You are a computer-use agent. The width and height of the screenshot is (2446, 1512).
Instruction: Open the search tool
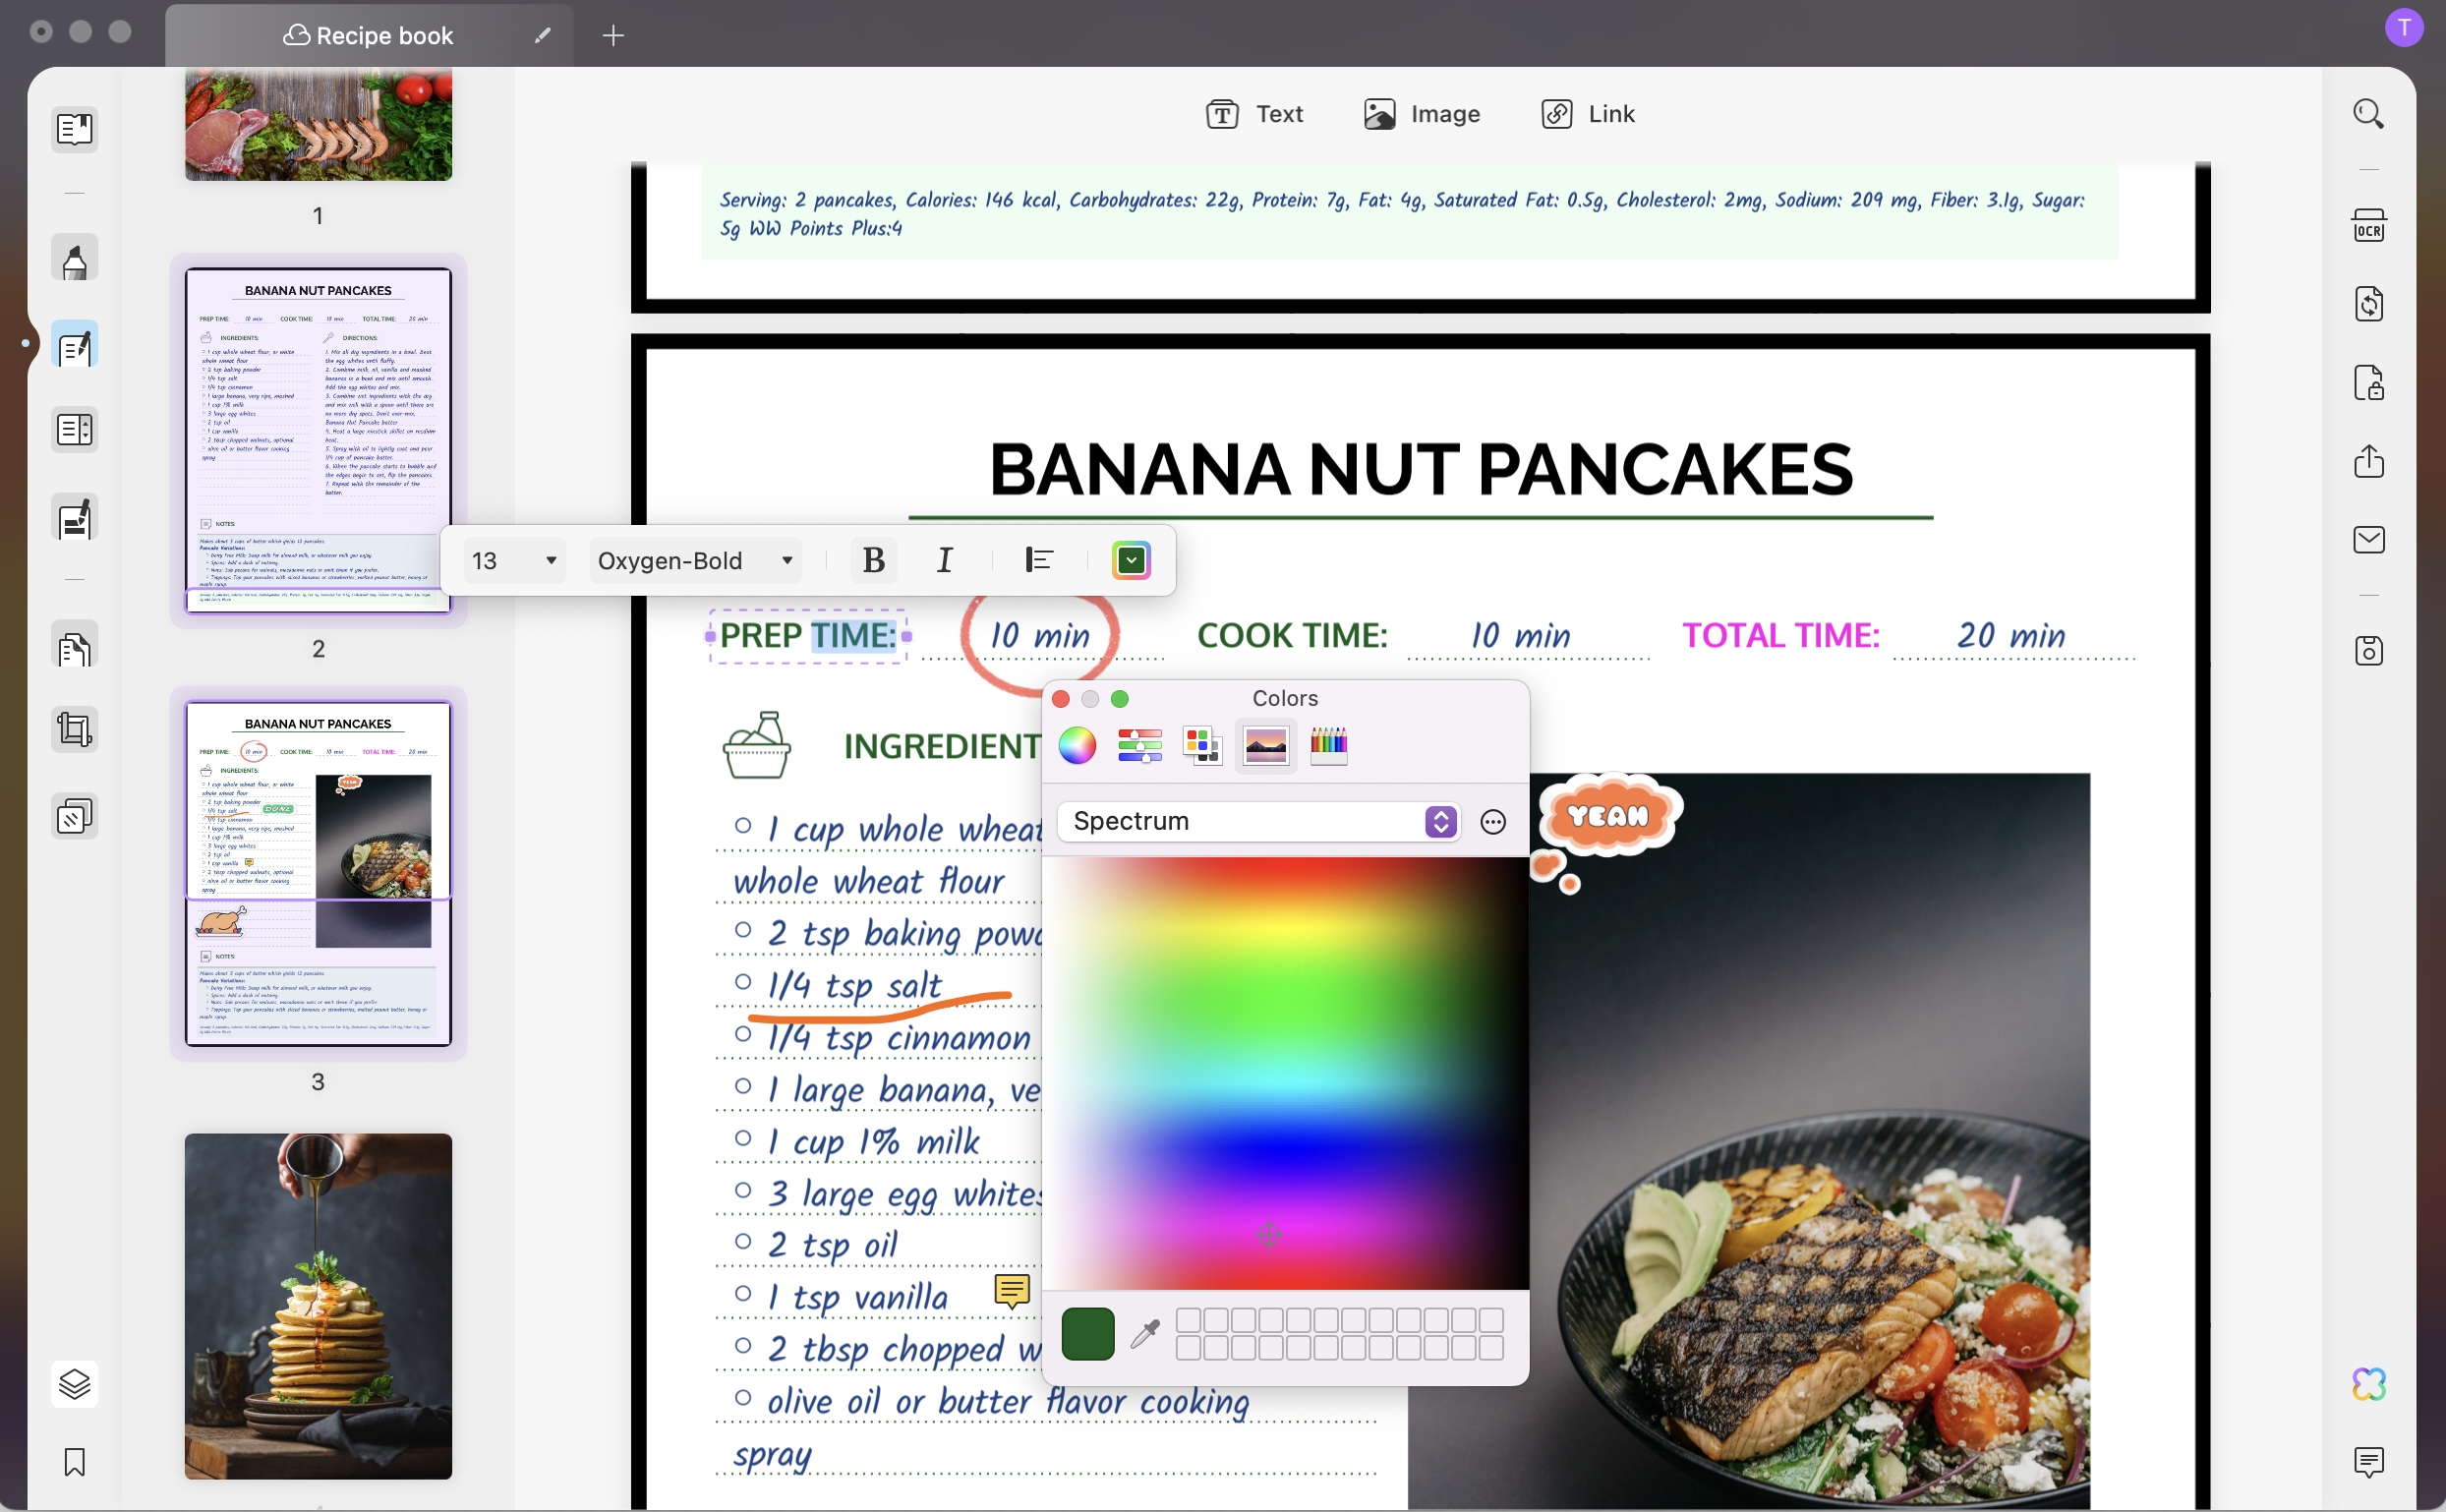pos(2367,113)
